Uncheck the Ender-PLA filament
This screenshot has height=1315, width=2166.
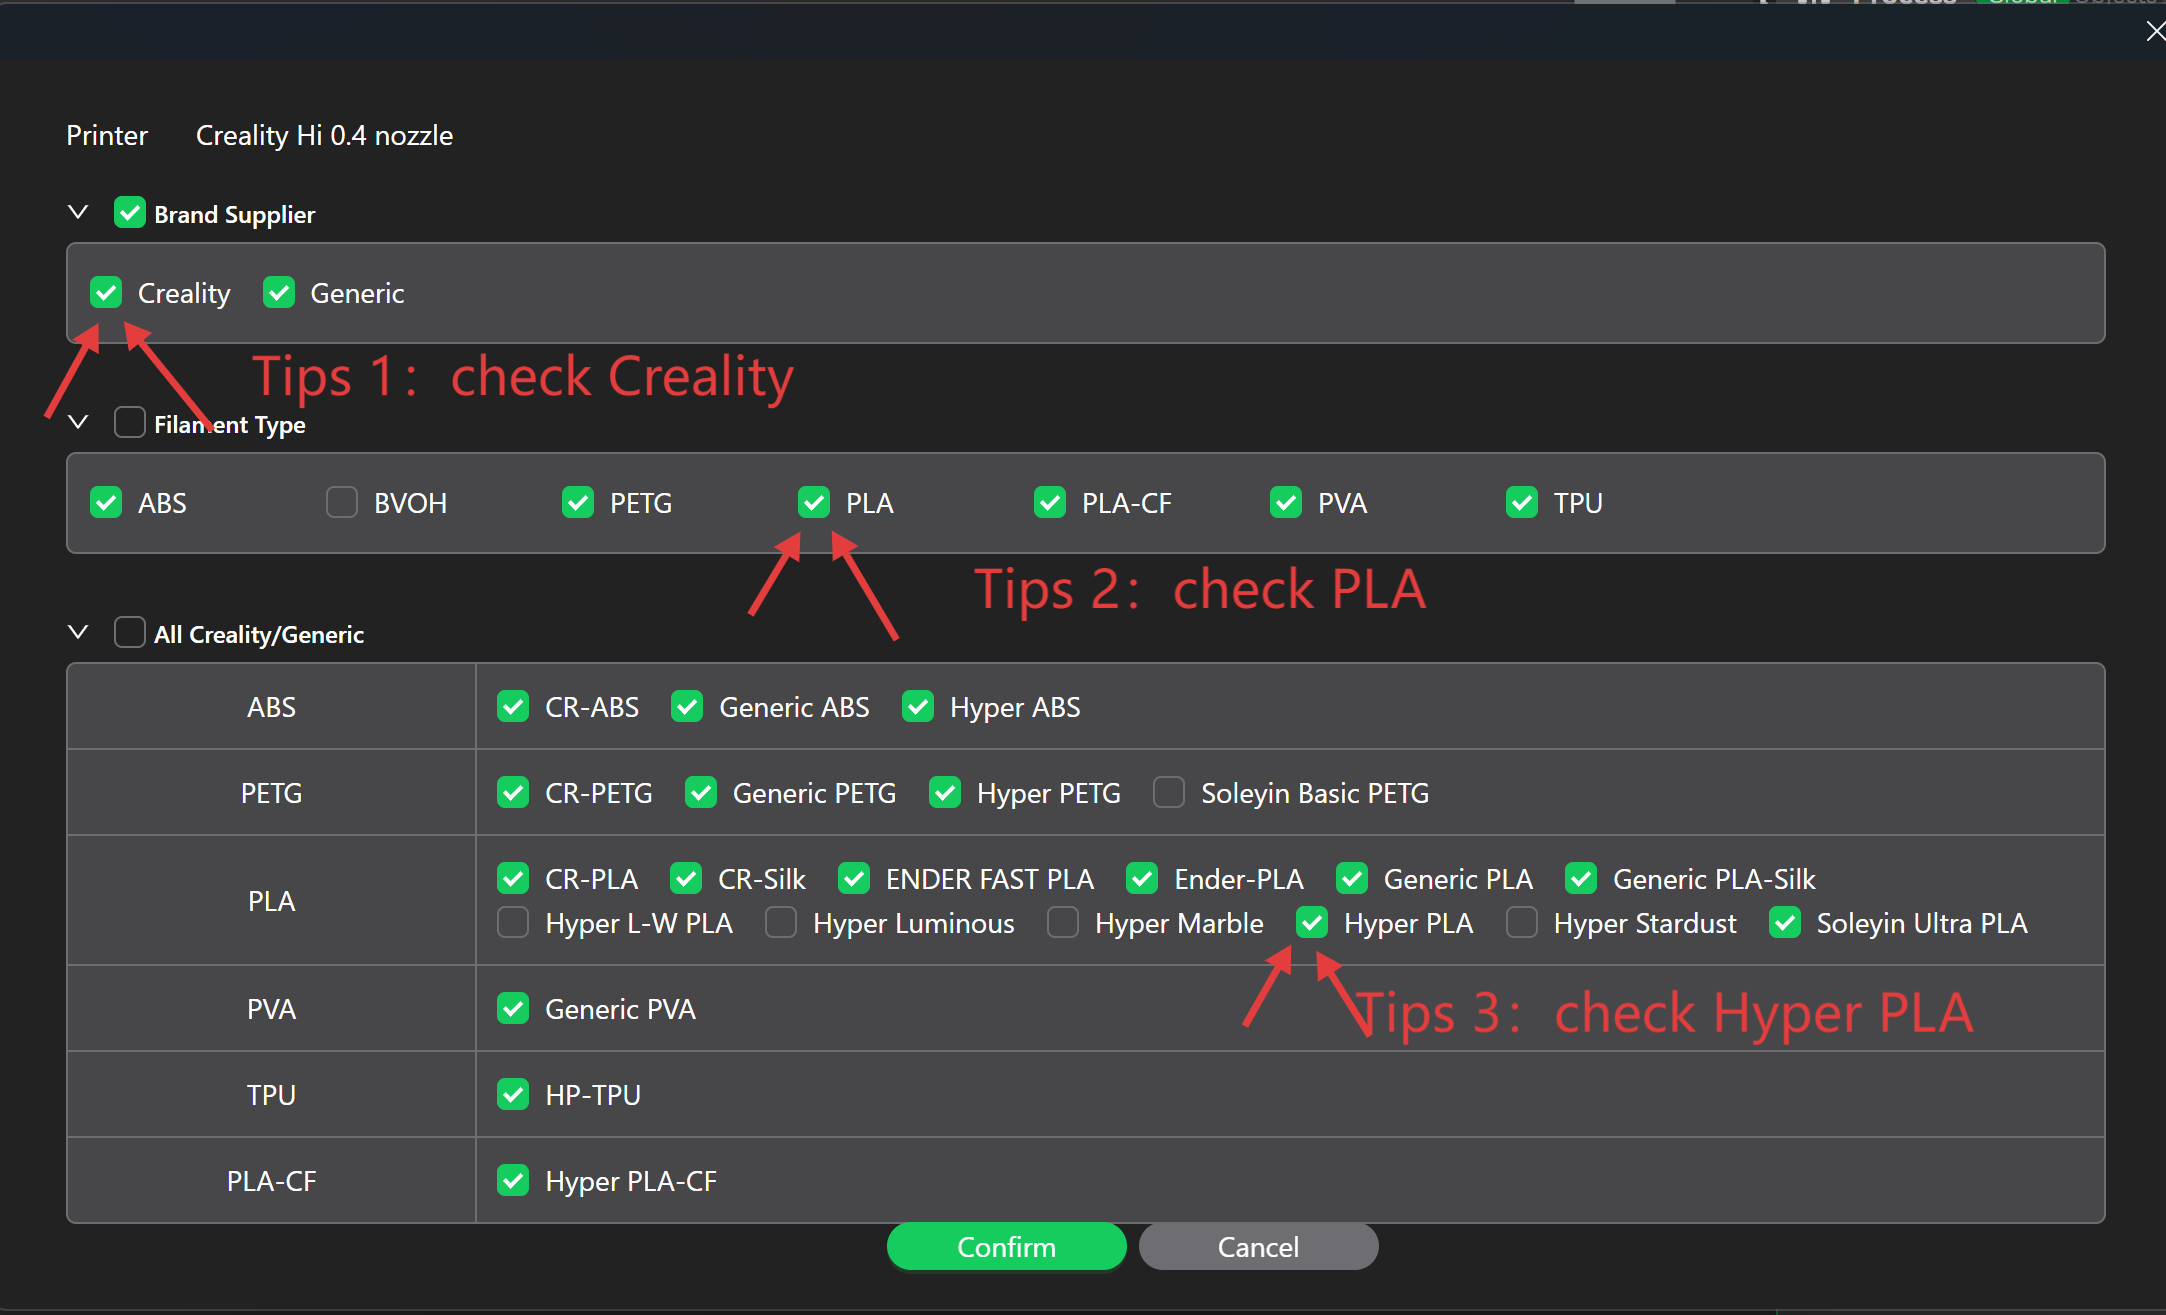[x=1142, y=879]
